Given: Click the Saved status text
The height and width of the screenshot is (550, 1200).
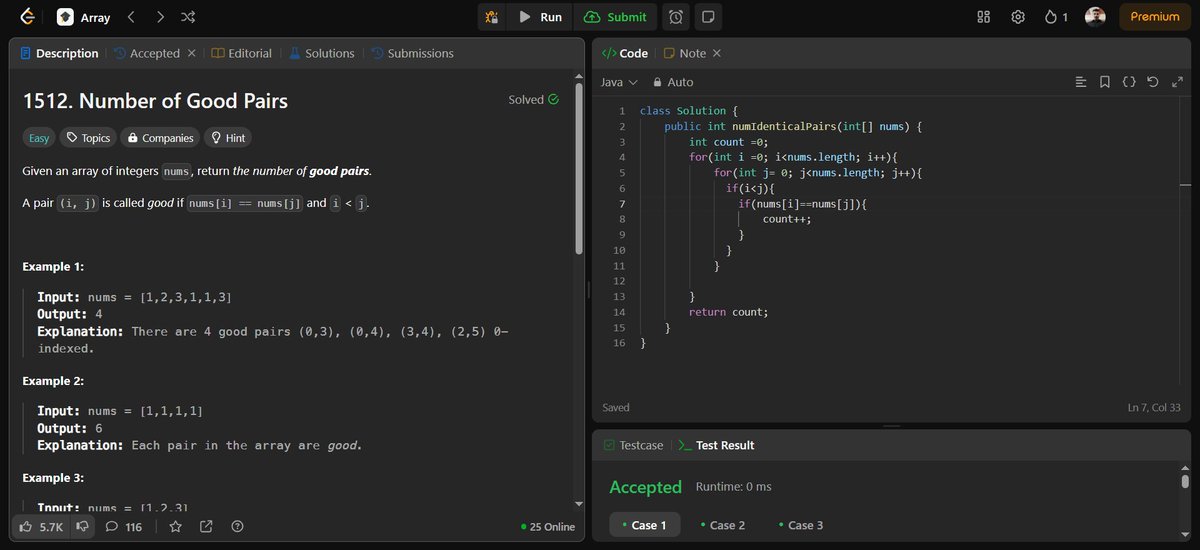Looking at the screenshot, I should (x=616, y=408).
